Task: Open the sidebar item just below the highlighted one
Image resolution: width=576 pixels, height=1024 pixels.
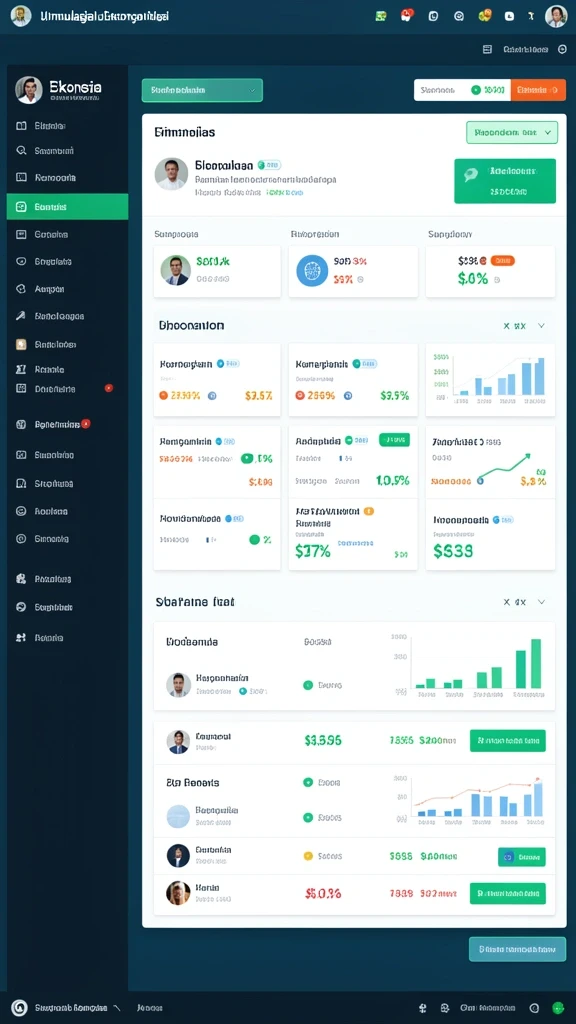Action: click(67, 234)
